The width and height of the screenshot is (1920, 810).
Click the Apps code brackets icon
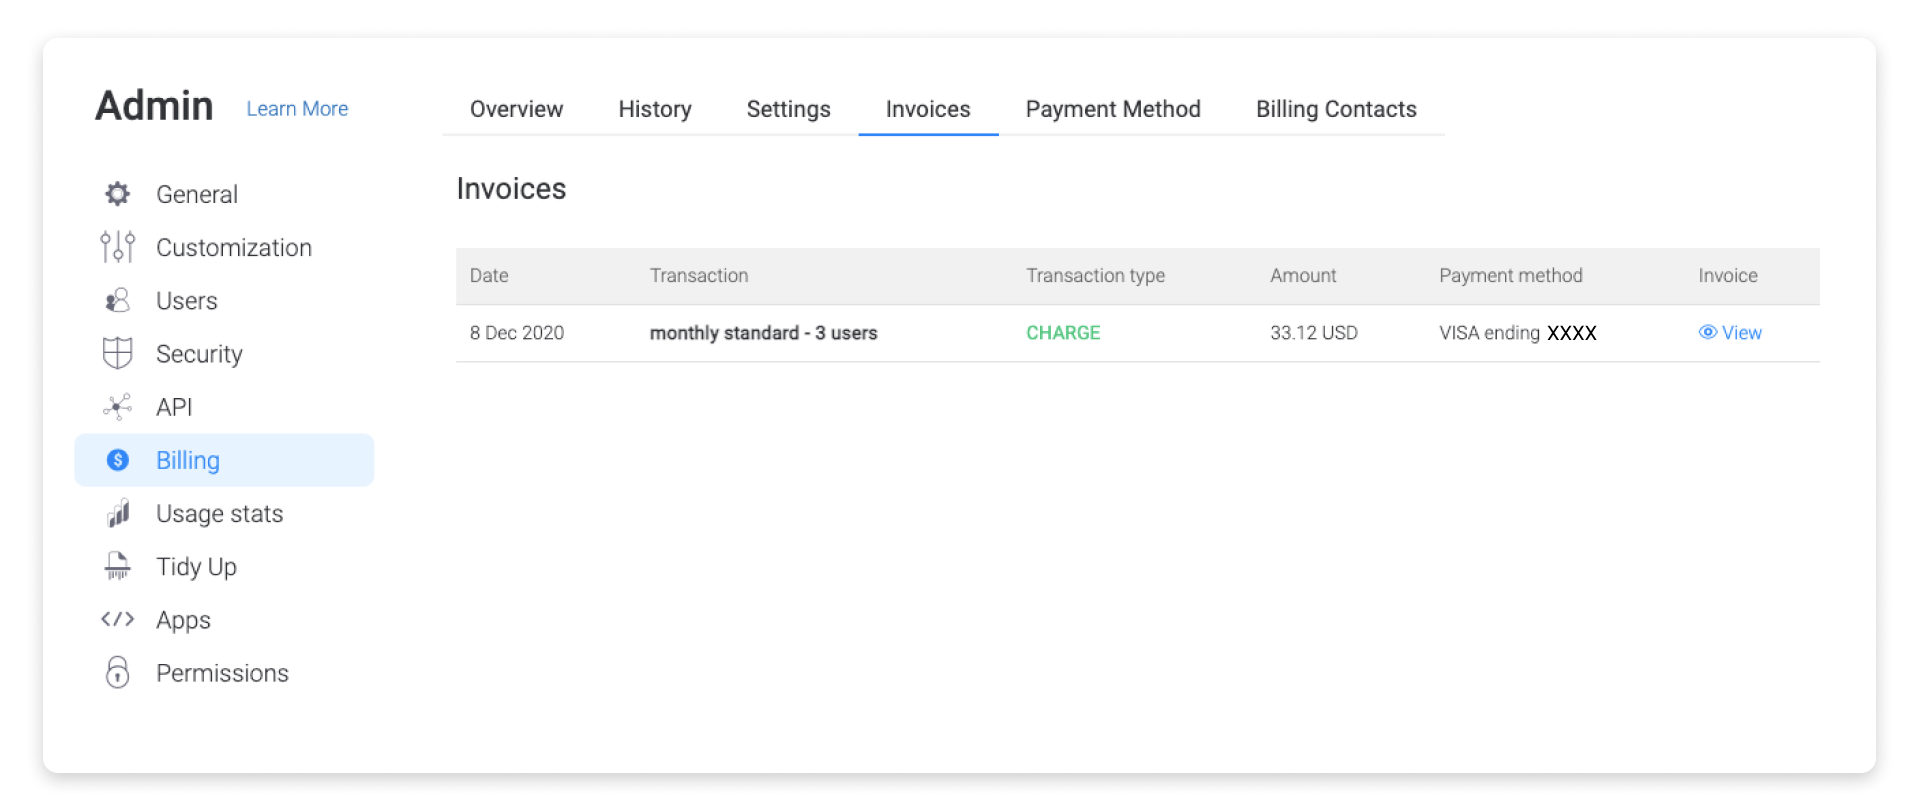click(x=118, y=619)
